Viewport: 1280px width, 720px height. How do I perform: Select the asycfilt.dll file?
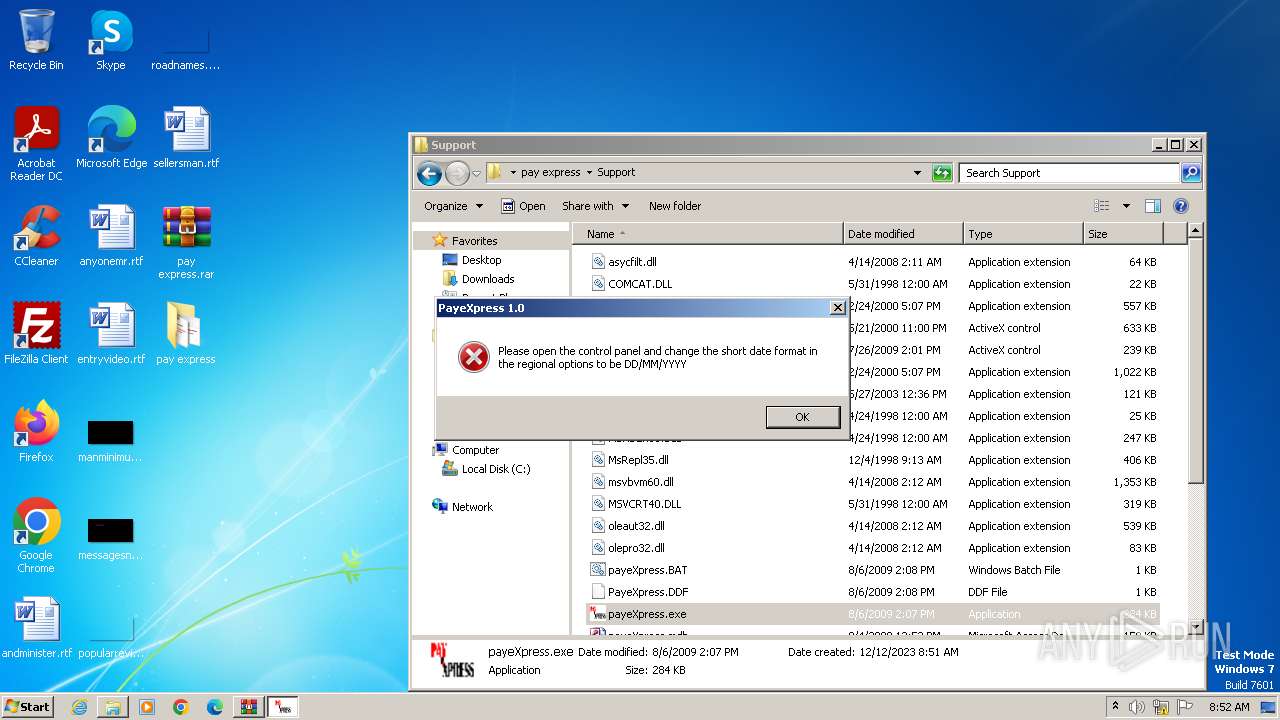coord(632,262)
